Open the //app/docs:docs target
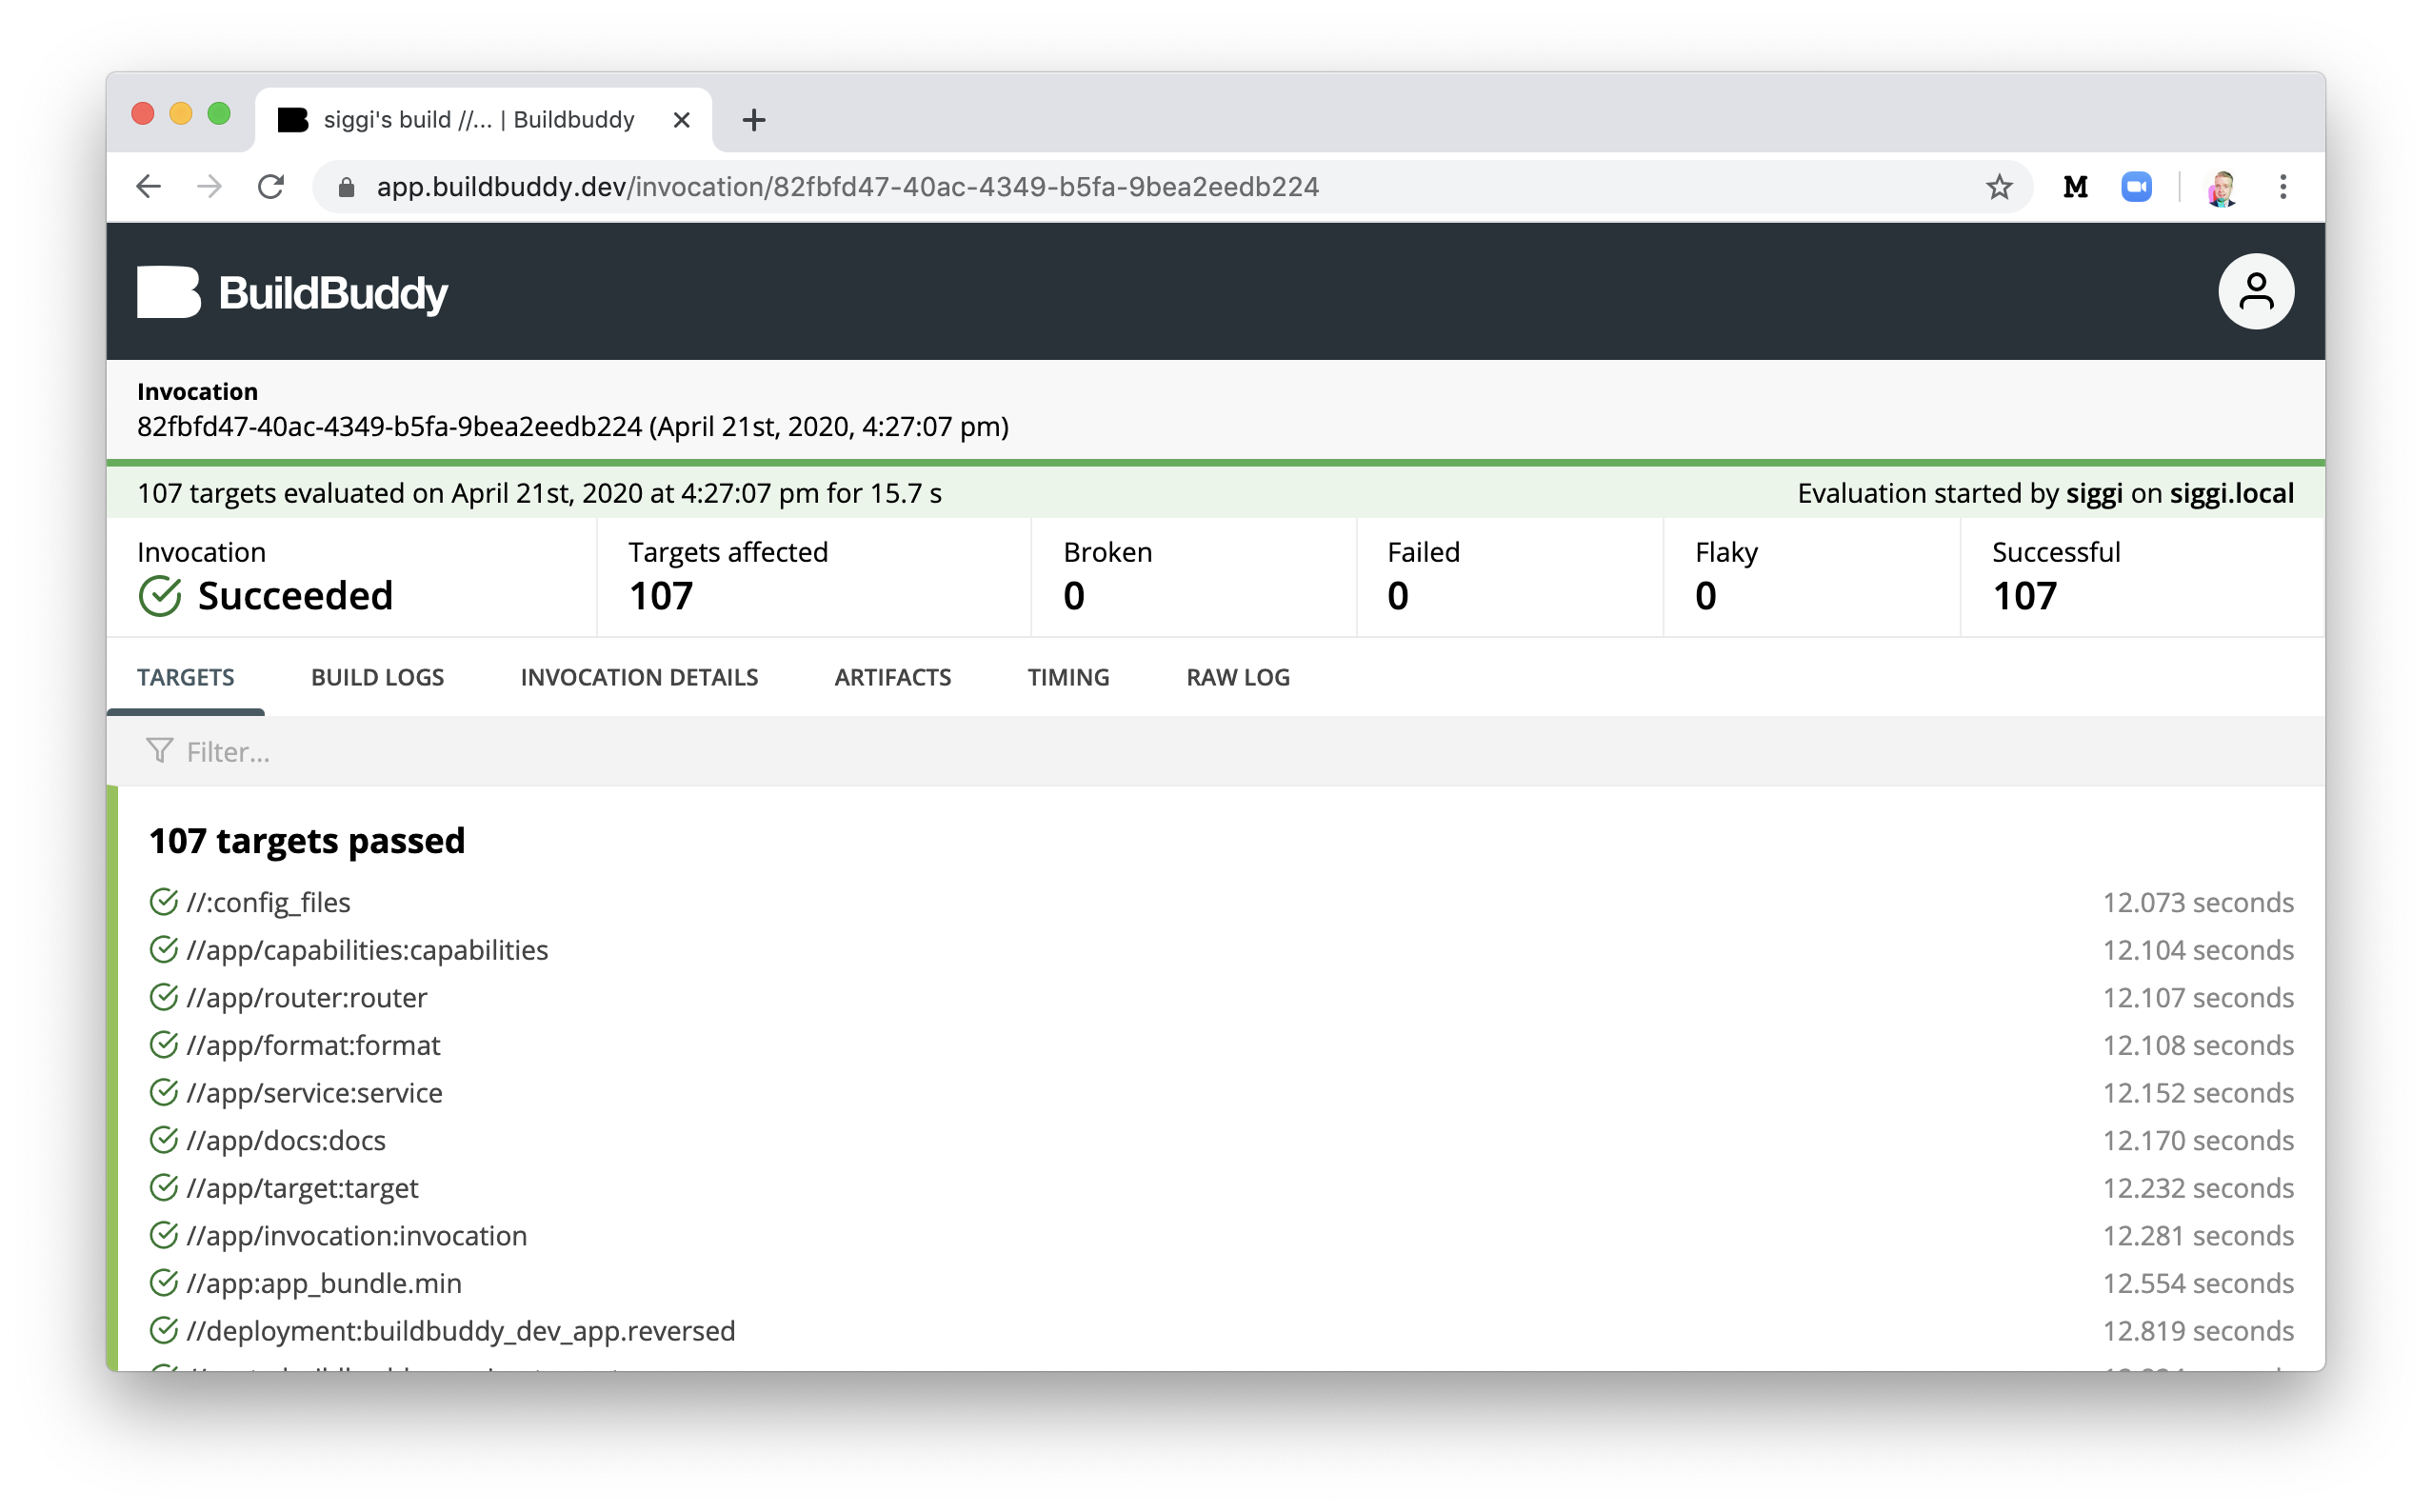The height and width of the screenshot is (1512, 2432). pos(286,1141)
